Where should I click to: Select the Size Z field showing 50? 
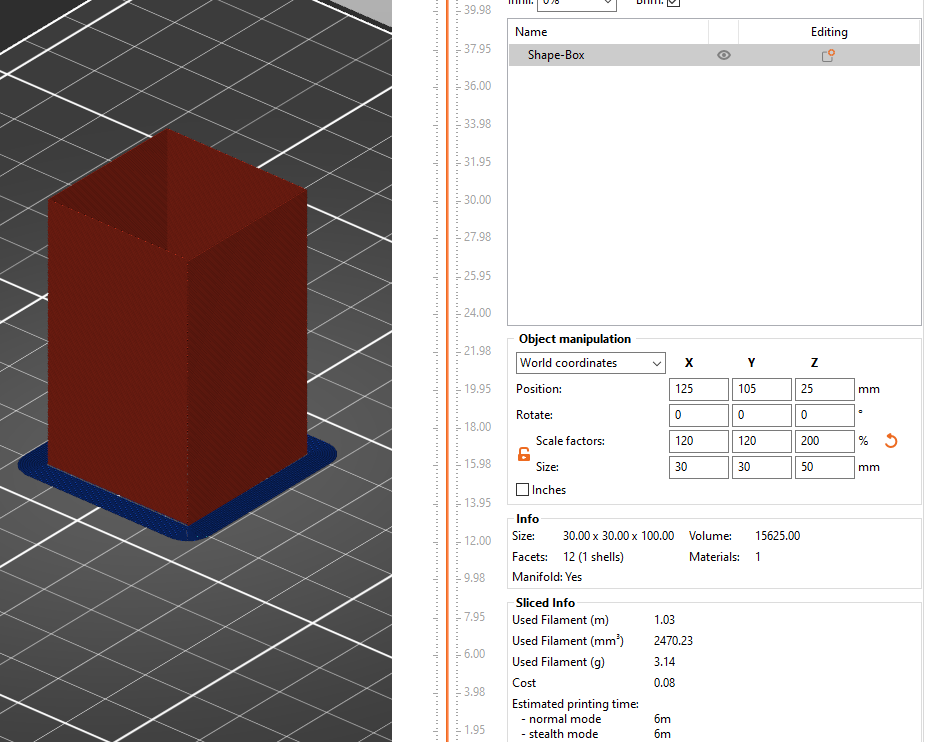[x=824, y=467]
